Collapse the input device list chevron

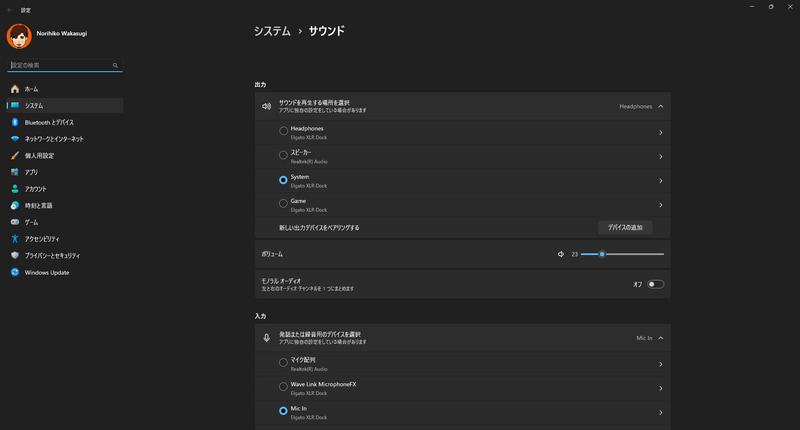(661, 338)
